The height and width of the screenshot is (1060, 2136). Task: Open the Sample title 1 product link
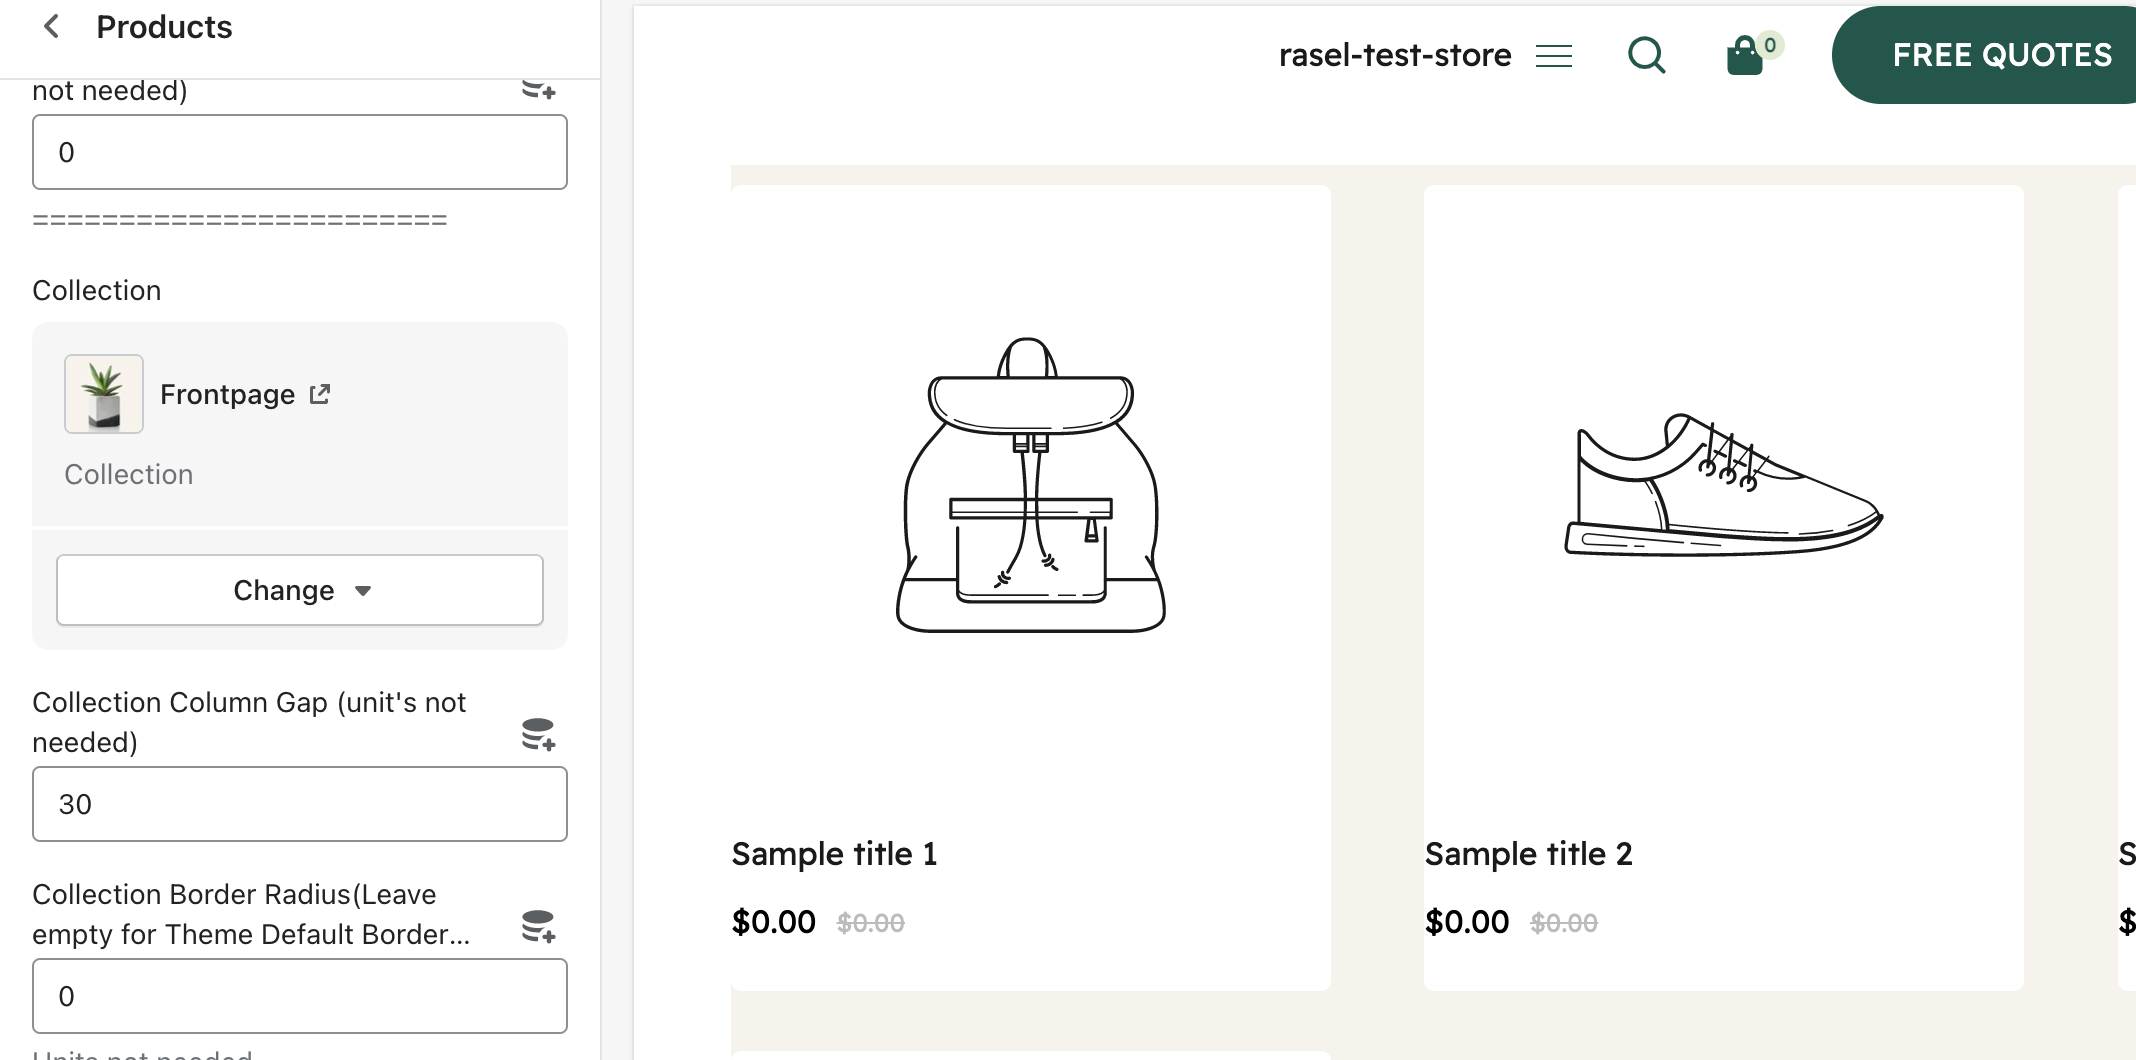834,854
